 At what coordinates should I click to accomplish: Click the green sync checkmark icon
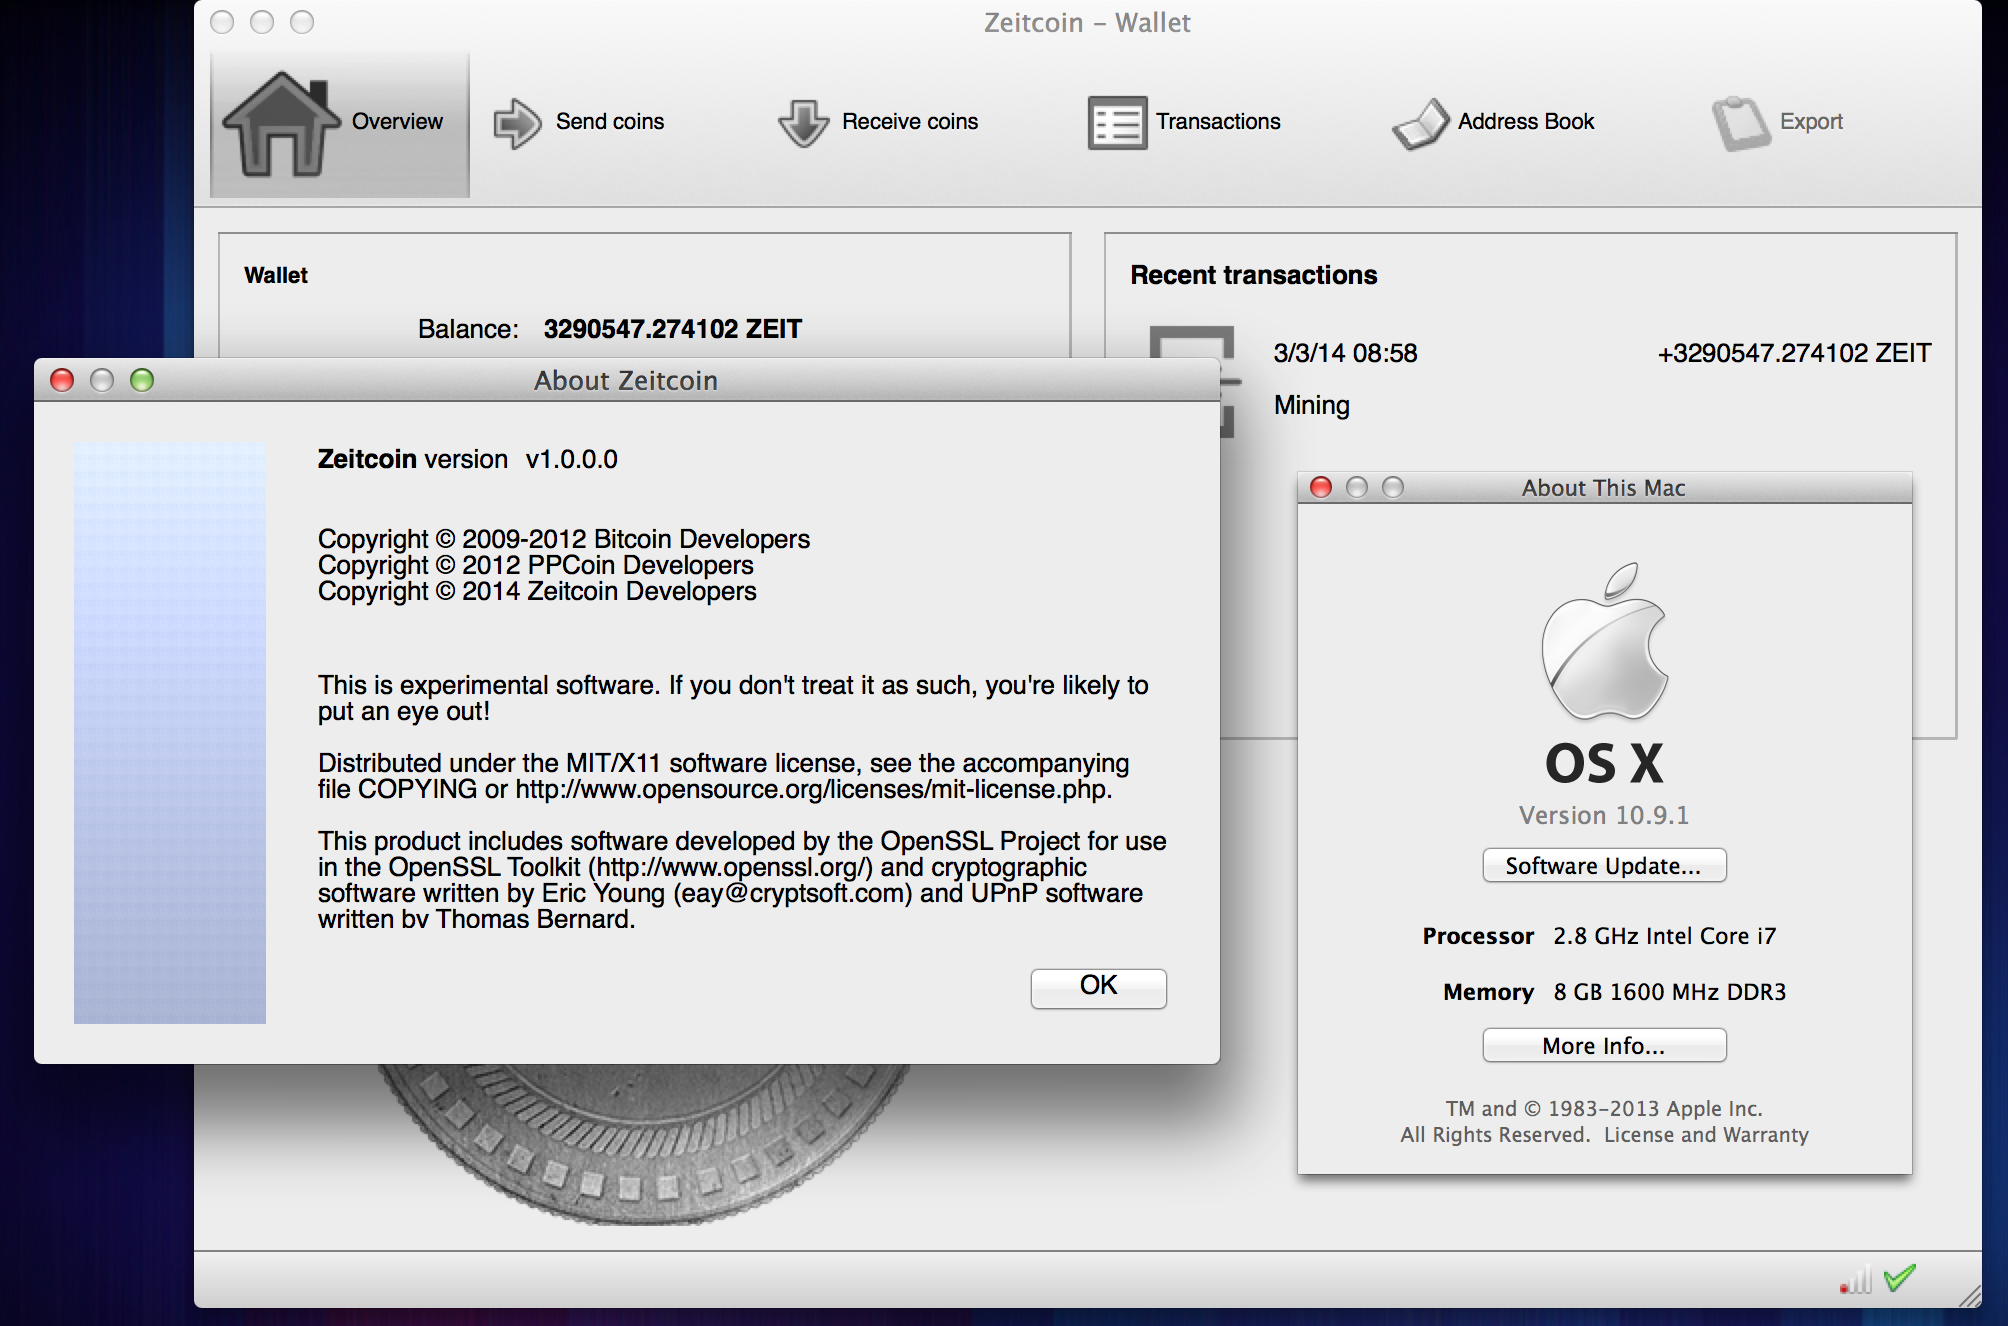[1899, 1277]
